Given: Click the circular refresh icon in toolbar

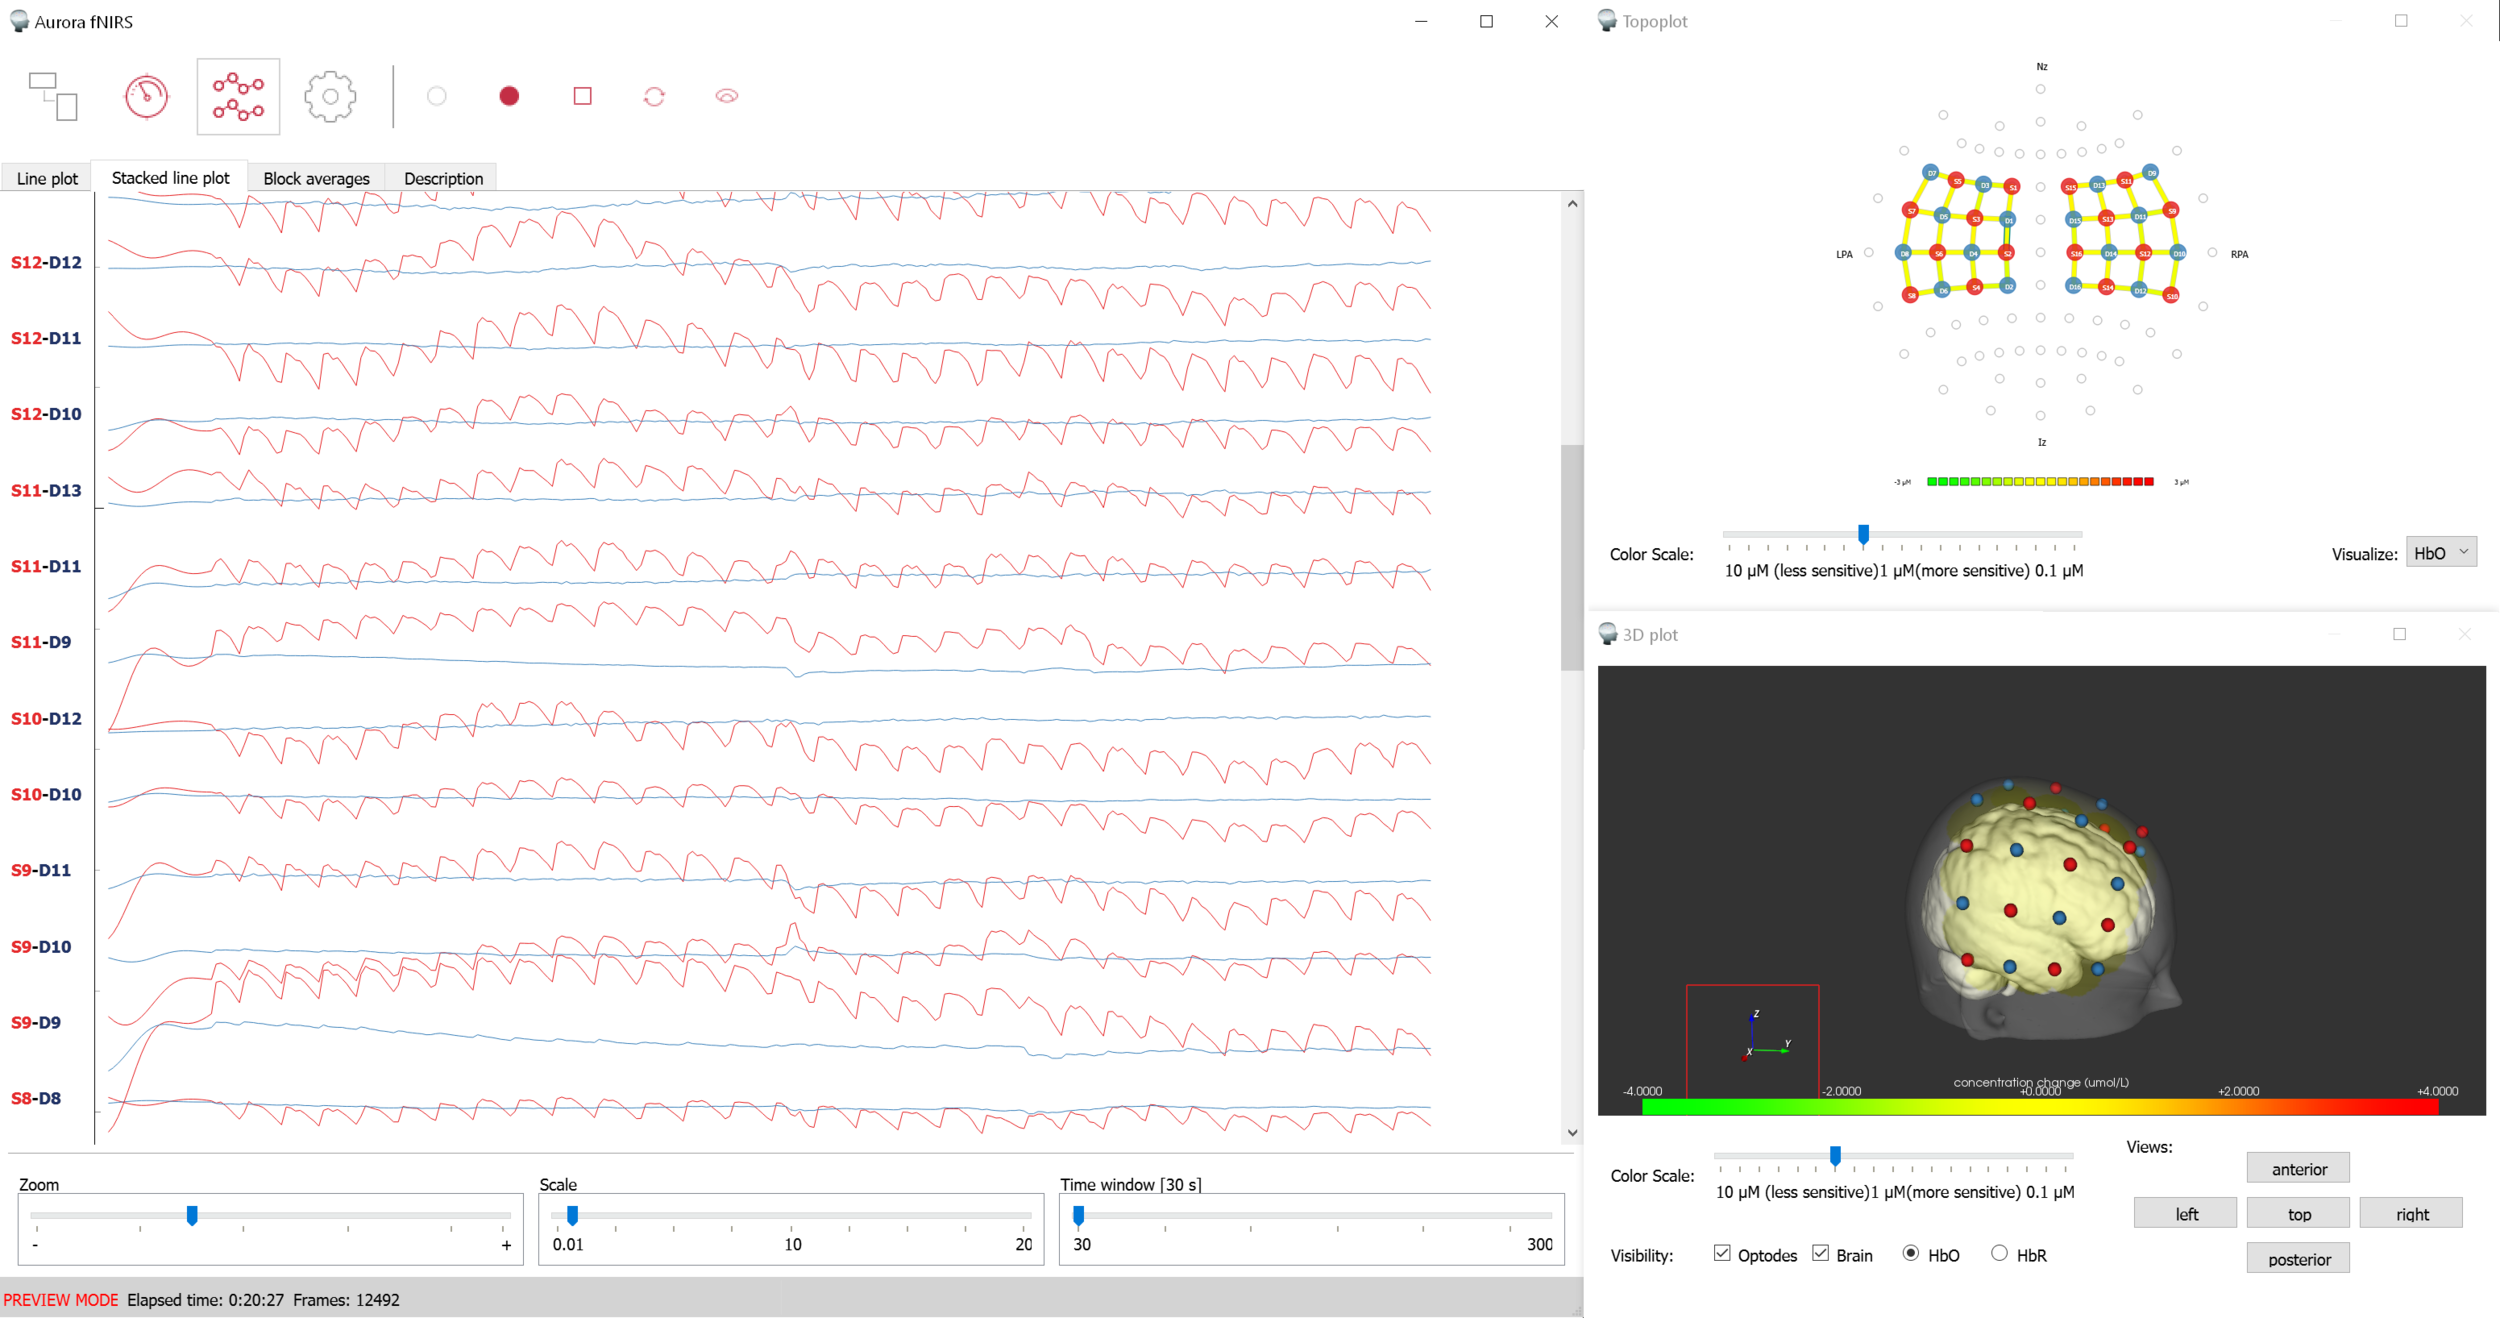Looking at the screenshot, I should pos(655,95).
